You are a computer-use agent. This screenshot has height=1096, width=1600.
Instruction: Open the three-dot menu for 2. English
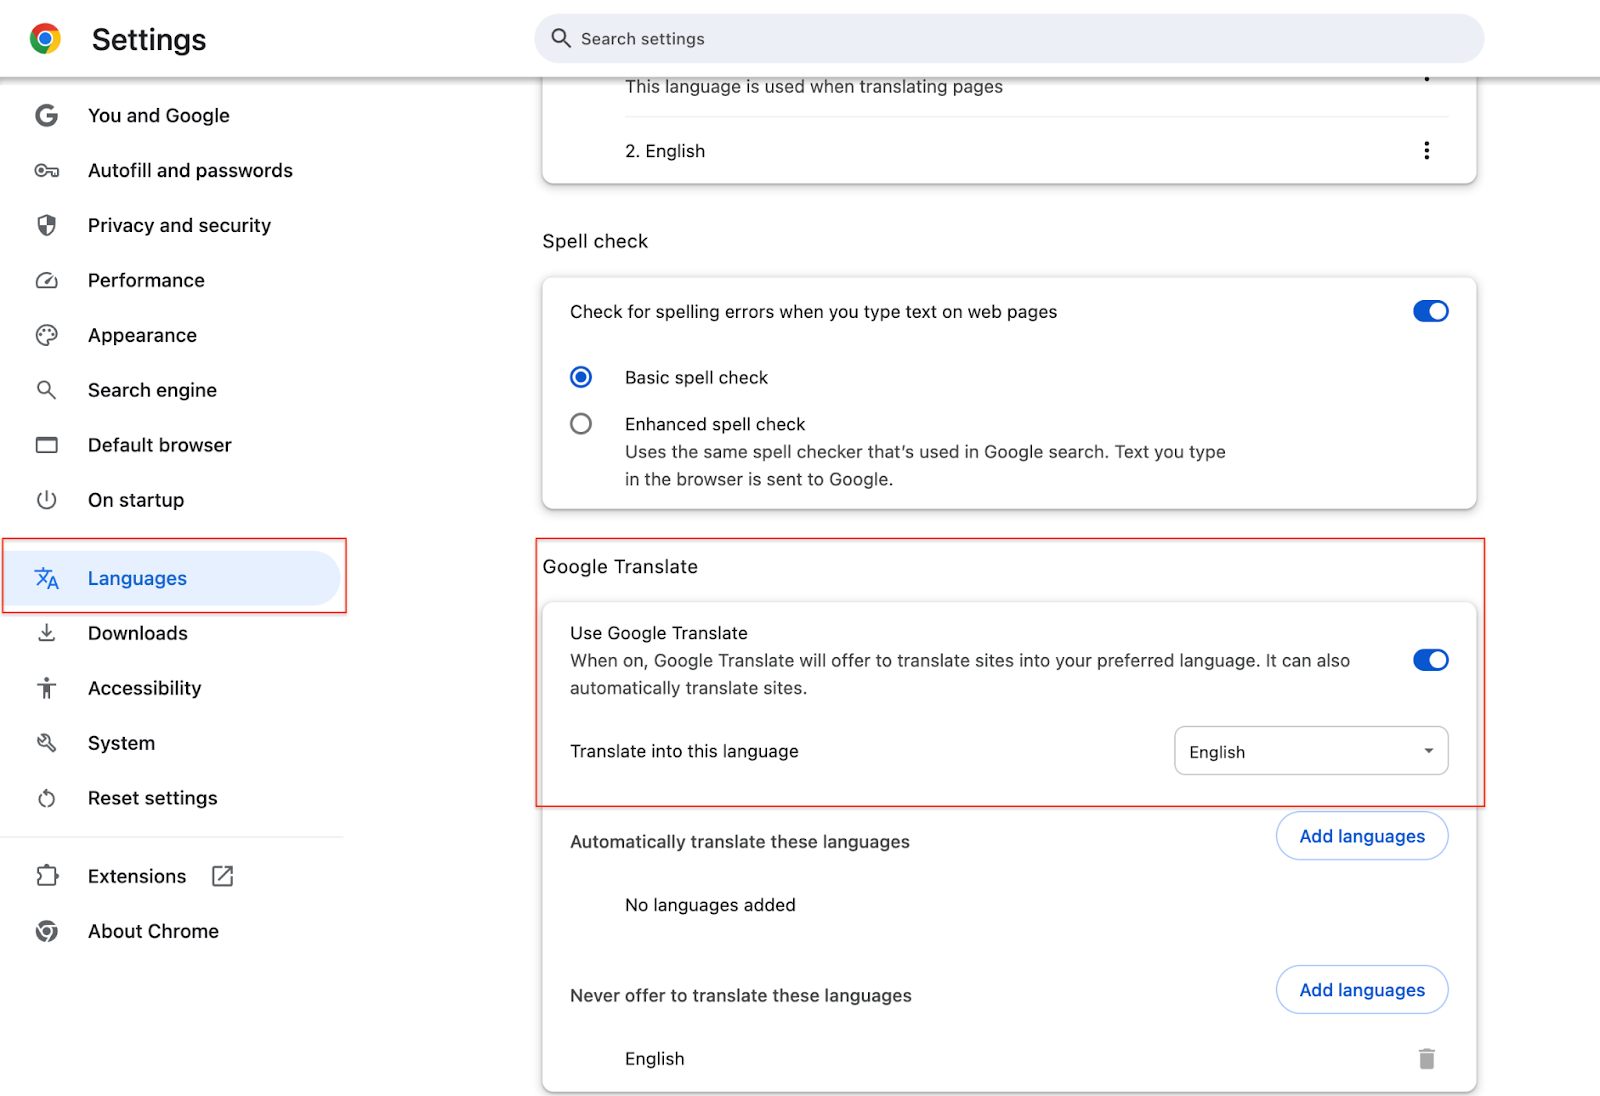[x=1426, y=150]
